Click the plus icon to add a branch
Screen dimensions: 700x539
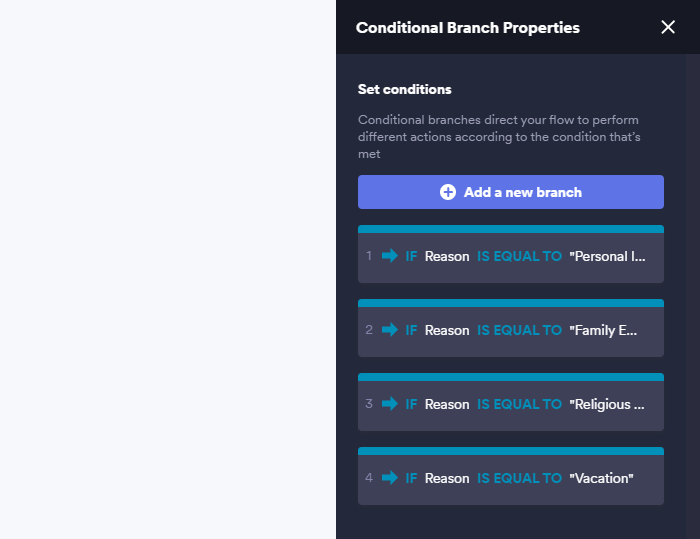coord(448,192)
